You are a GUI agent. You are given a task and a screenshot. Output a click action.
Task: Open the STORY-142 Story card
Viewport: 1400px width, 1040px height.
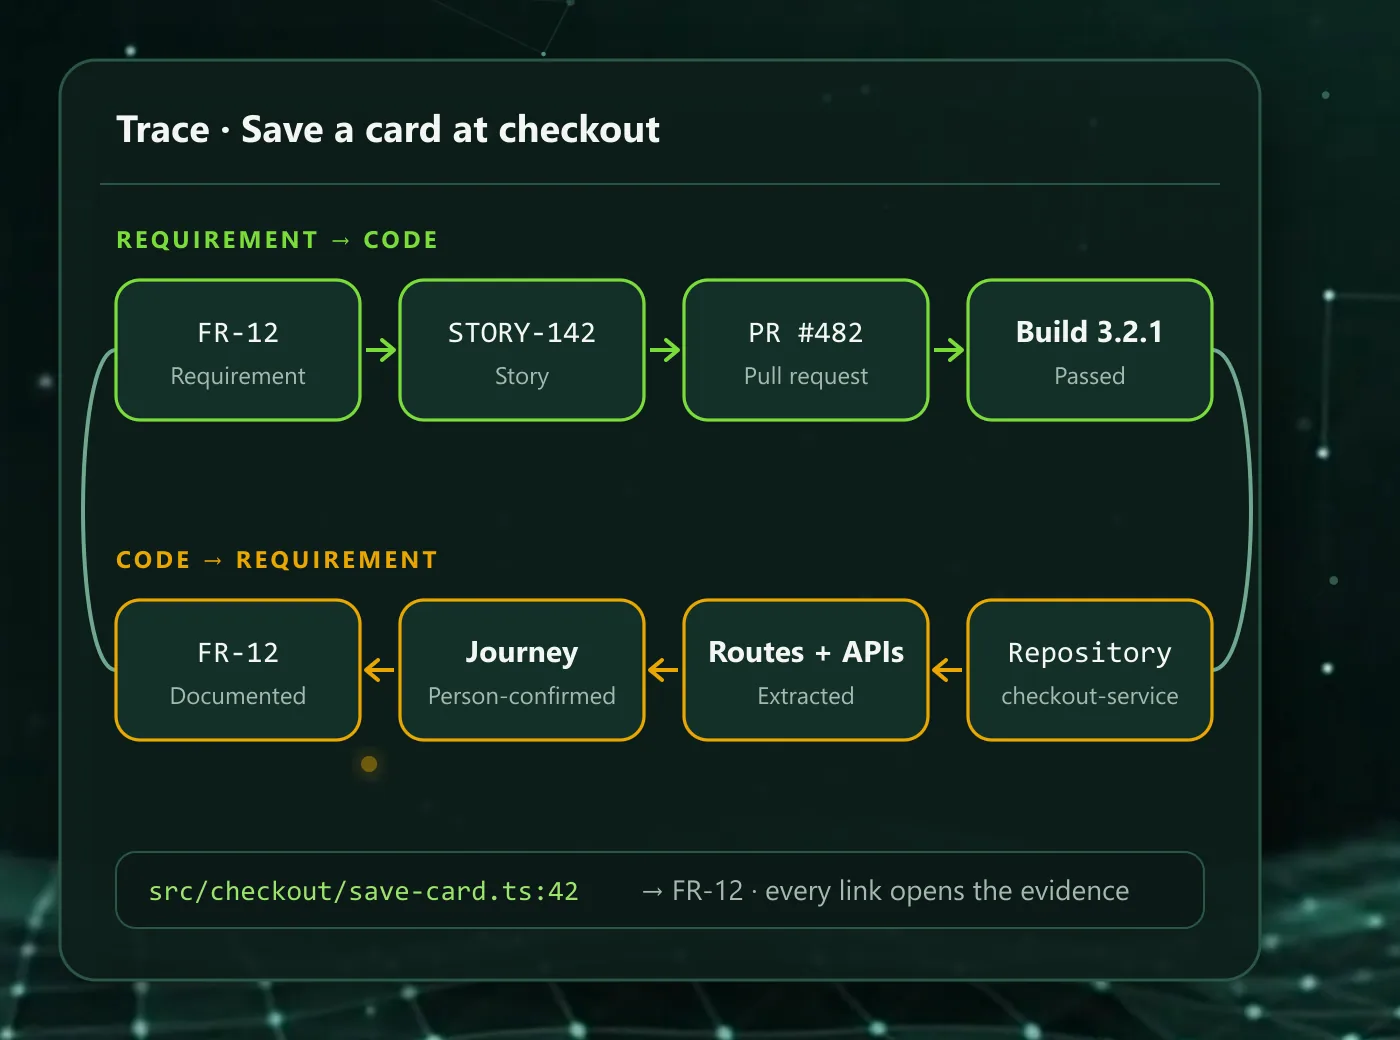(522, 350)
